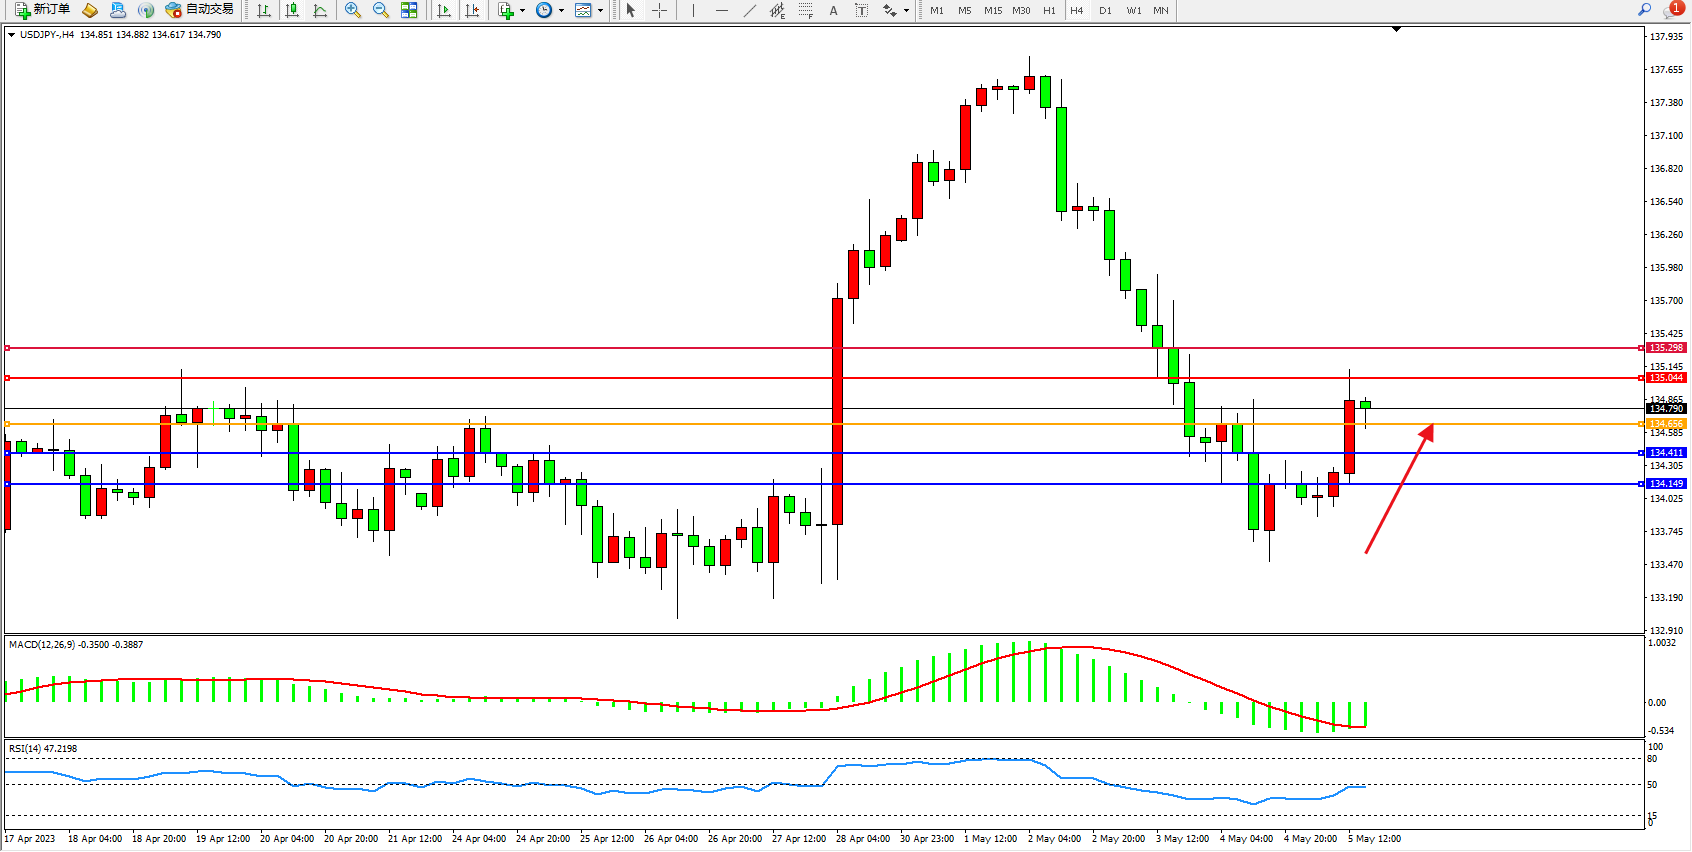
Task: Toggle candlestick chart mode
Action: coord(292,10)
